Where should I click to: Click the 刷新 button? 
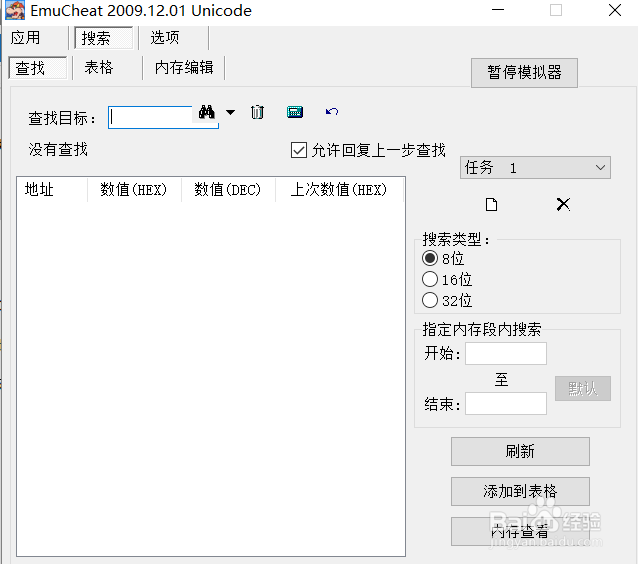(x=520, y=452)
